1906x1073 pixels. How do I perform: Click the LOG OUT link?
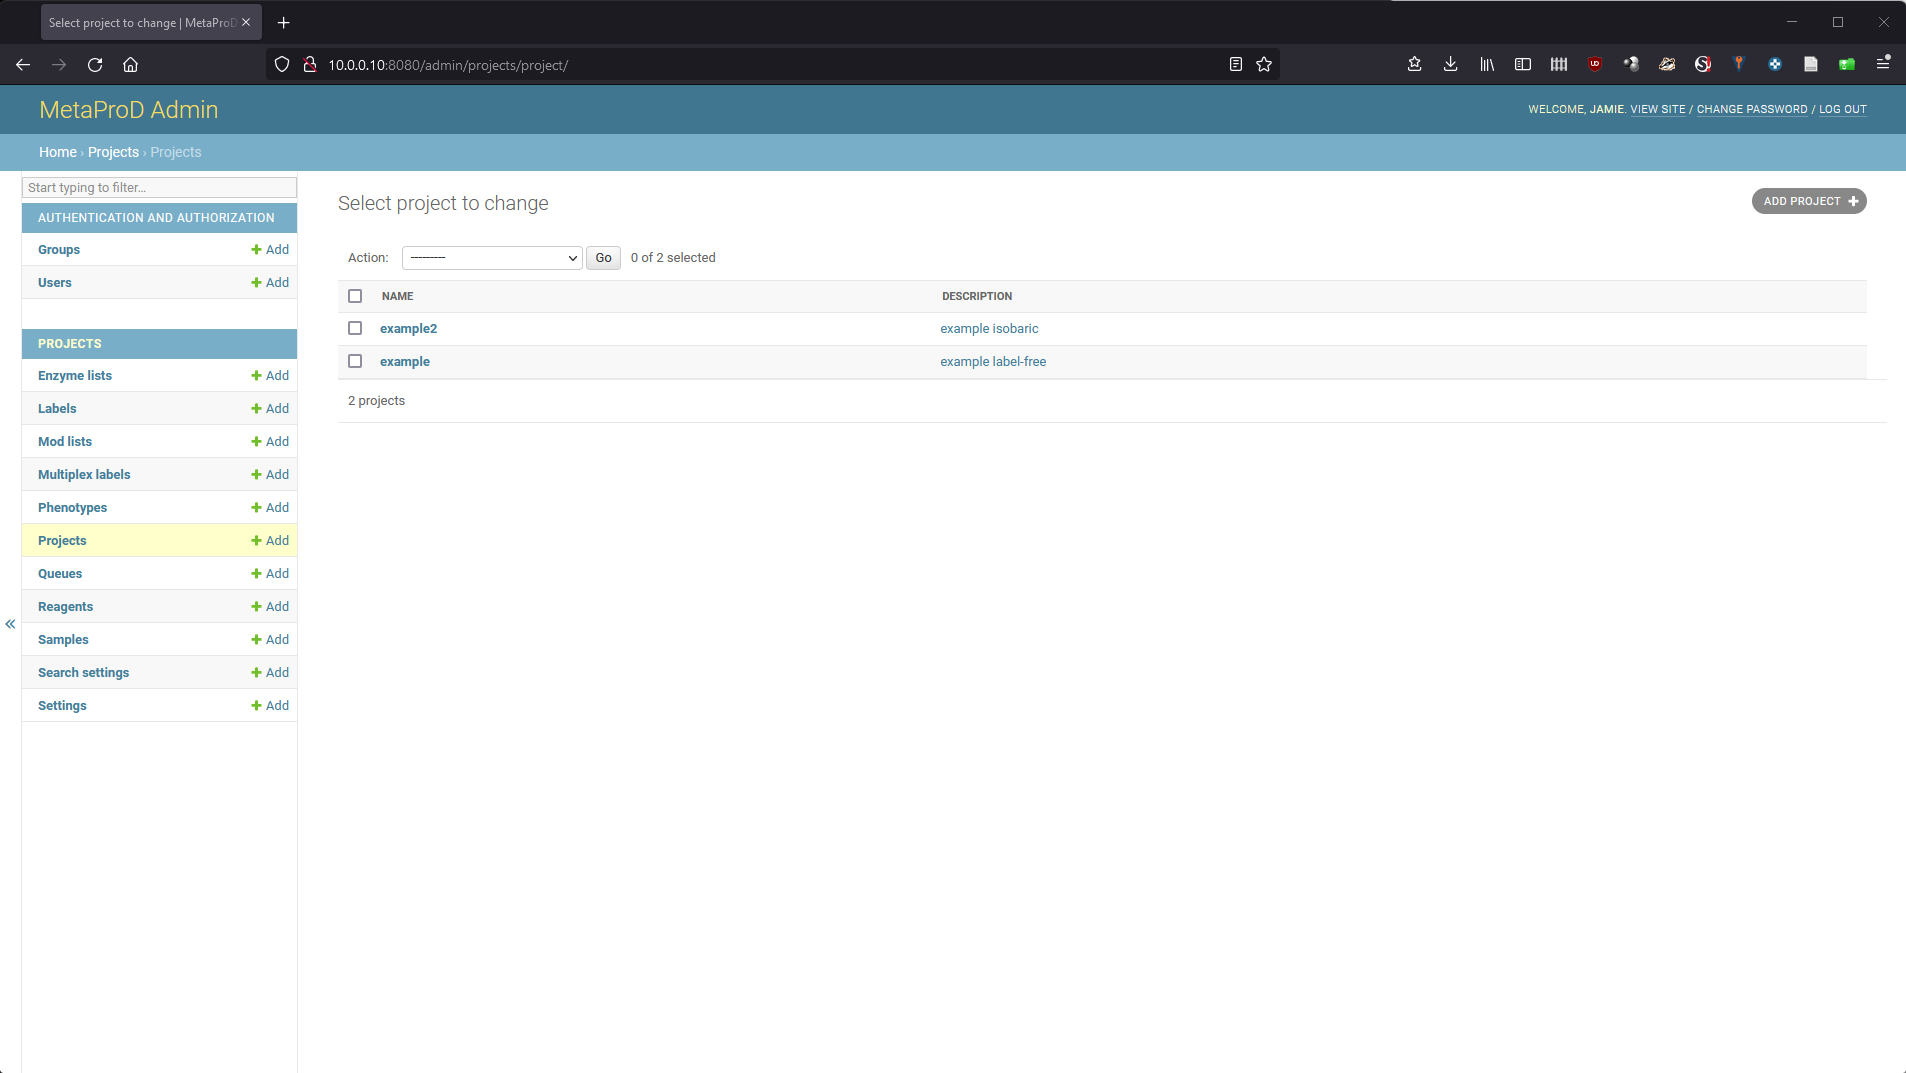(x=1842, y=110)
